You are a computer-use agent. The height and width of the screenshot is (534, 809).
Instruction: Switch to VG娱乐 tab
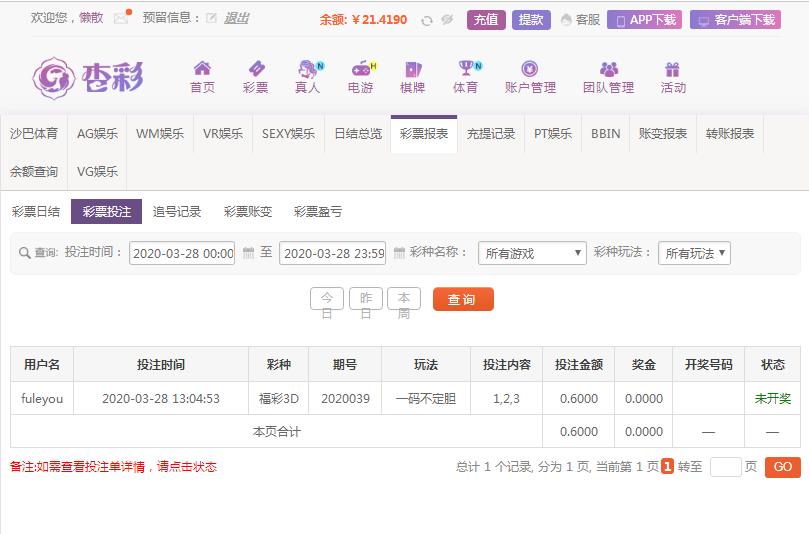click(97, 171)
